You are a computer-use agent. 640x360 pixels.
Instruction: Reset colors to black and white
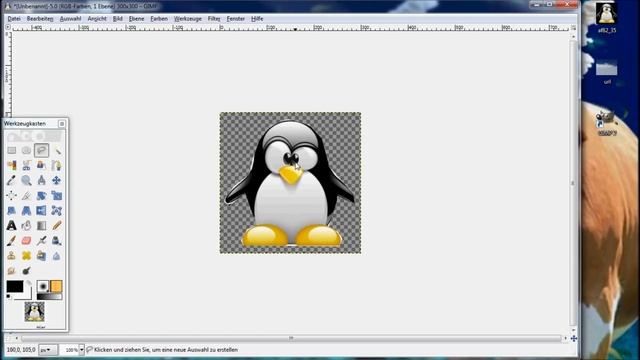8,297
